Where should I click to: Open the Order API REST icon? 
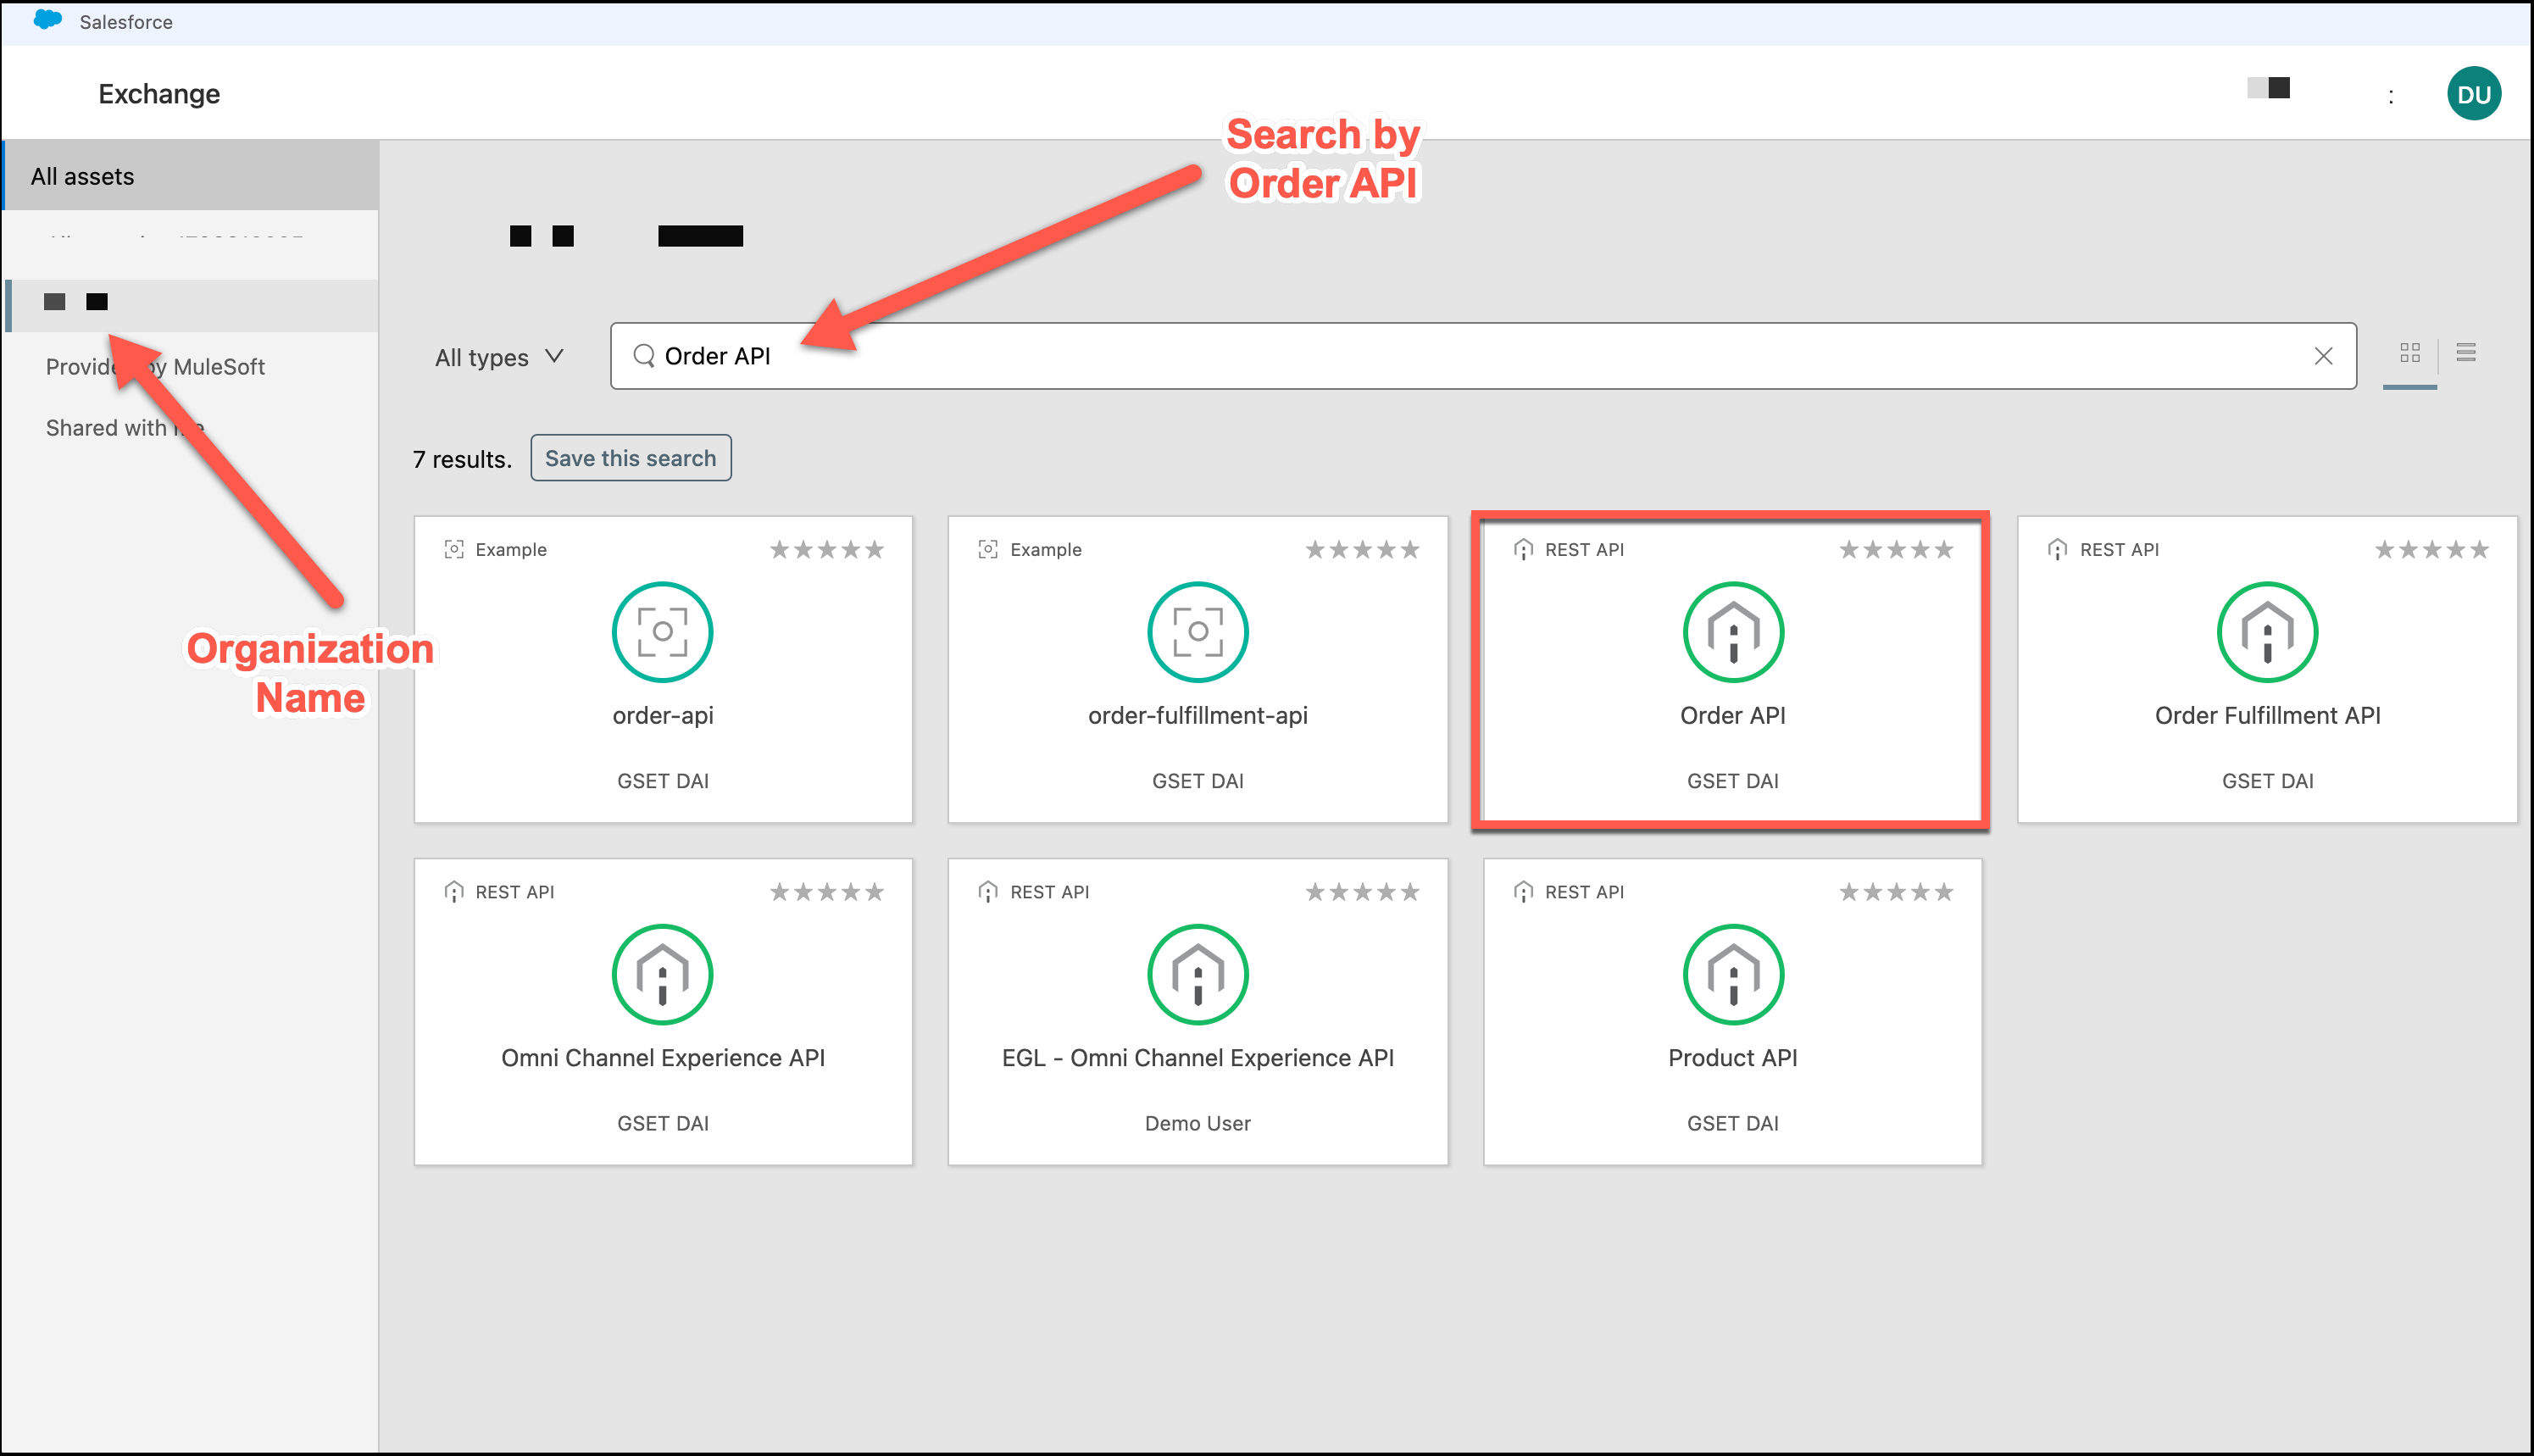1733,632
